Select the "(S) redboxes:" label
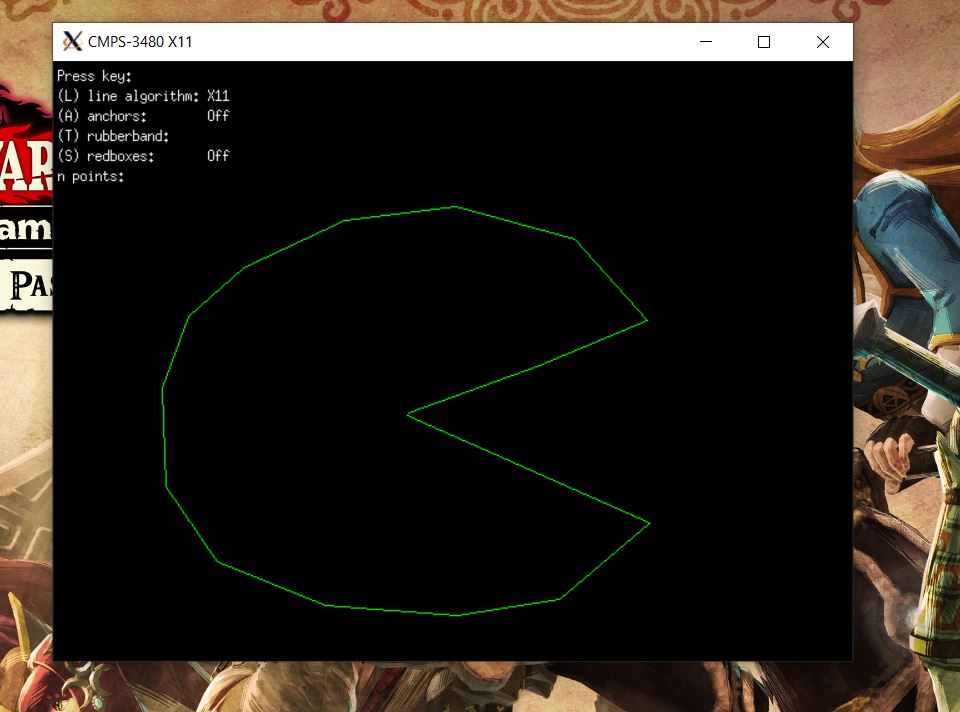Image resolution: width=960 pixels, height=712 pixels. pyautogui.click(x=106, y=156)
